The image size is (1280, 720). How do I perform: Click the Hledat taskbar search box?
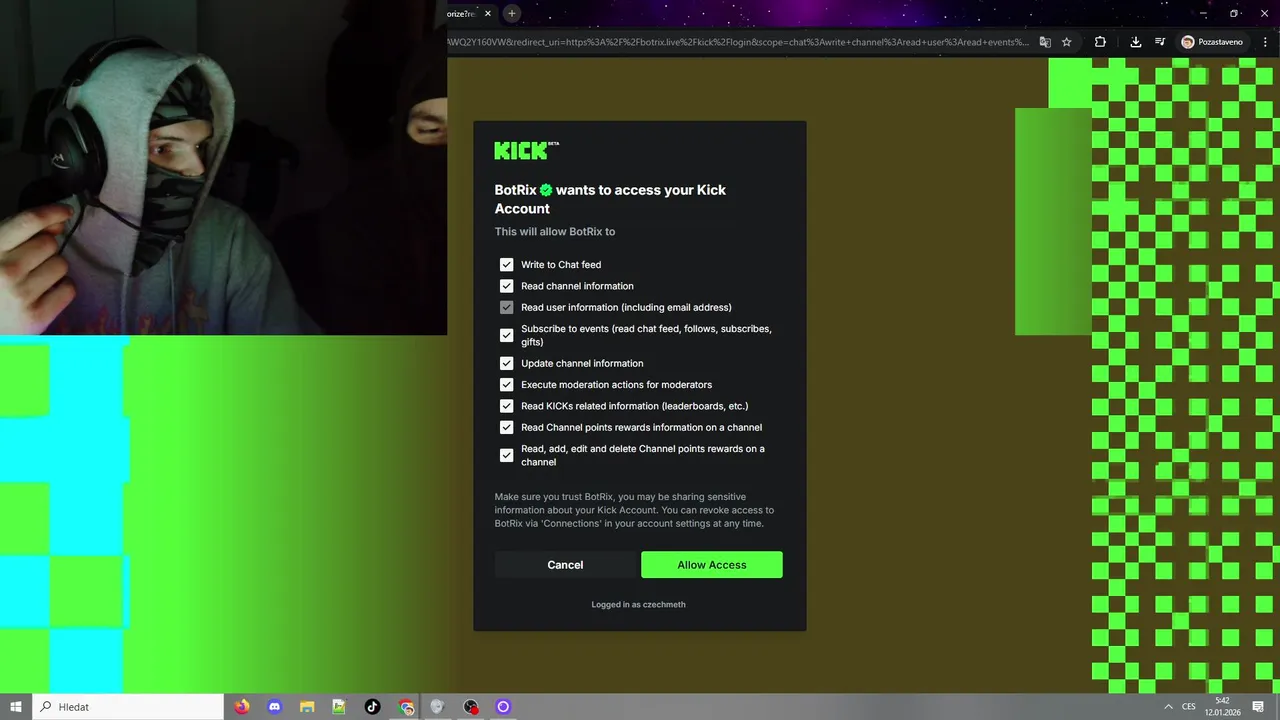pos(130,707)
